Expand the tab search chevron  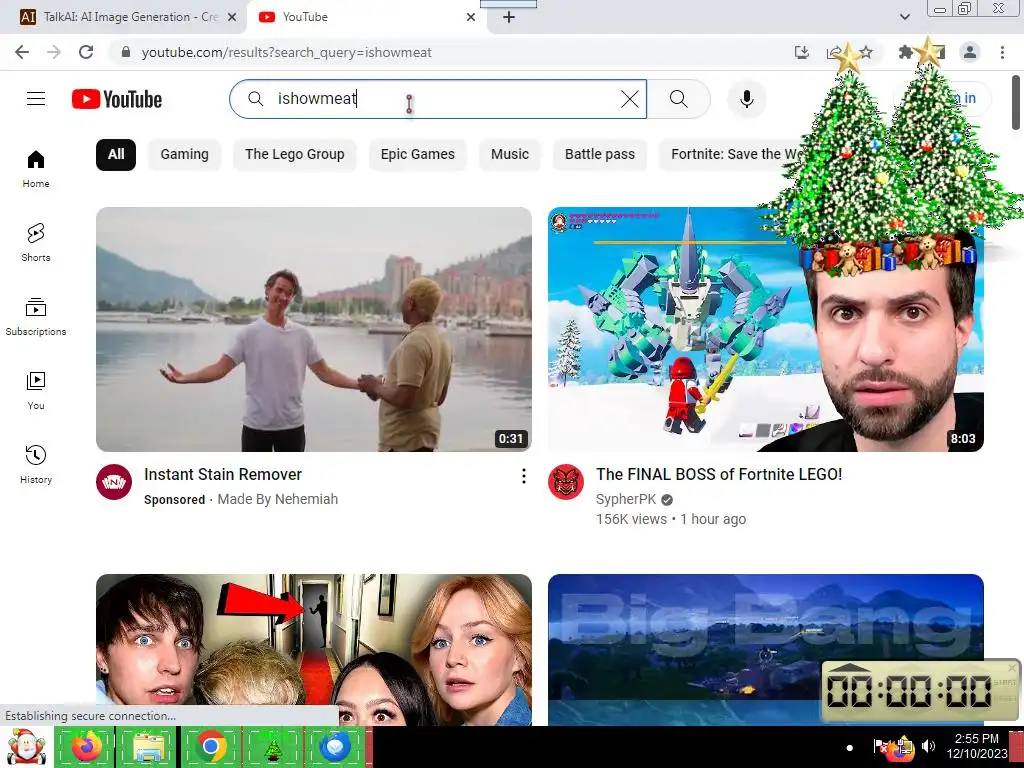click(x=904, y=17)
